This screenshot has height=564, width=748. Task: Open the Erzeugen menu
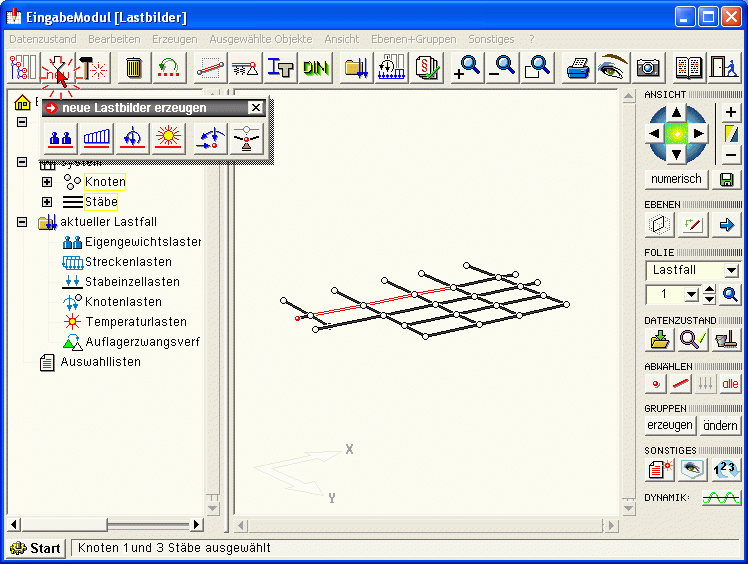click(x=174, y=39)
